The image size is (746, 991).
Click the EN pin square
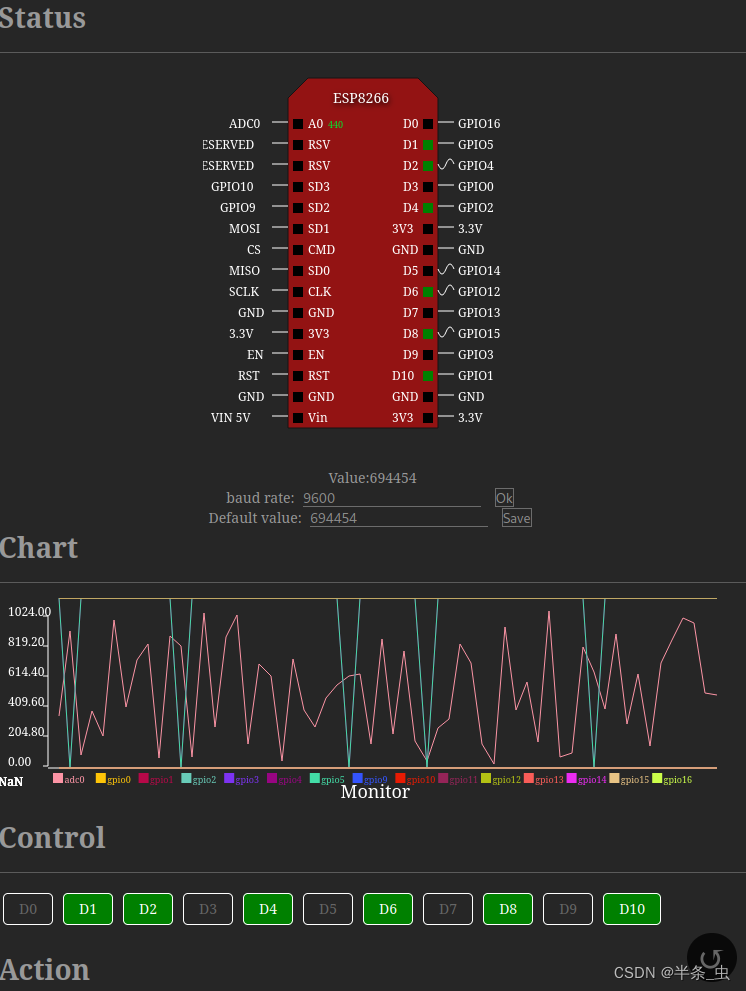298,355
